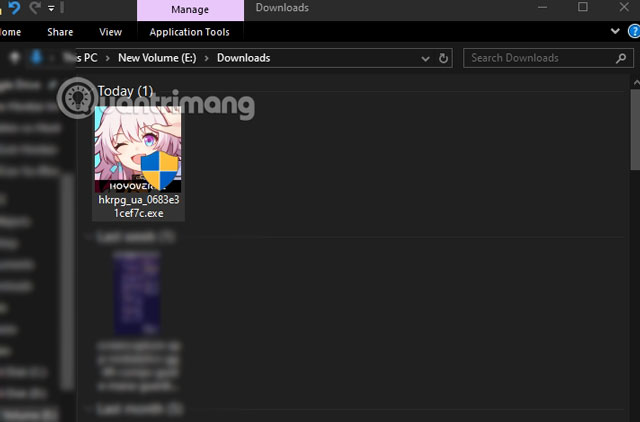The width and height of the screenshot is (640, 422).
Task: Click 'New Volume (E:)' in address bar
Action: pyautogui.click(x=157, y=58)
